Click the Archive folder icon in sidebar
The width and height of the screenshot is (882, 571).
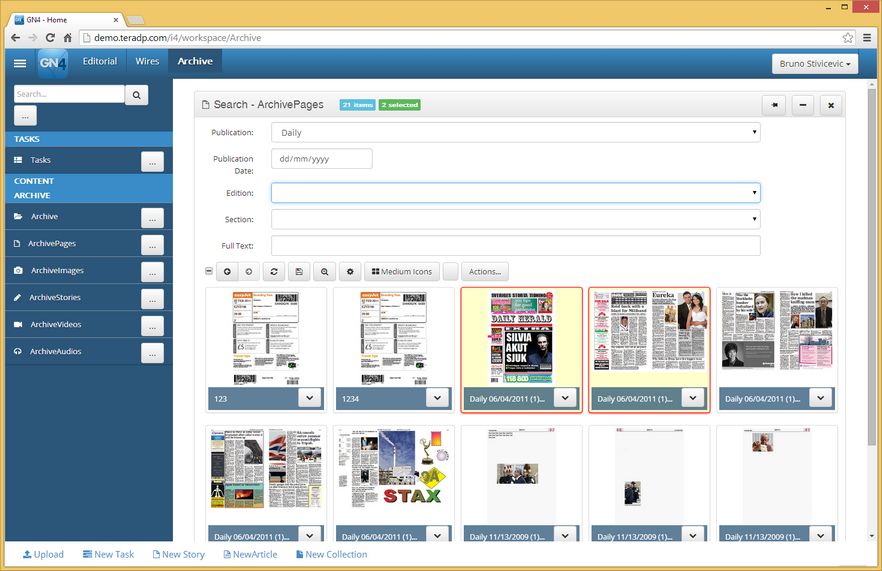tap(18, 216)
